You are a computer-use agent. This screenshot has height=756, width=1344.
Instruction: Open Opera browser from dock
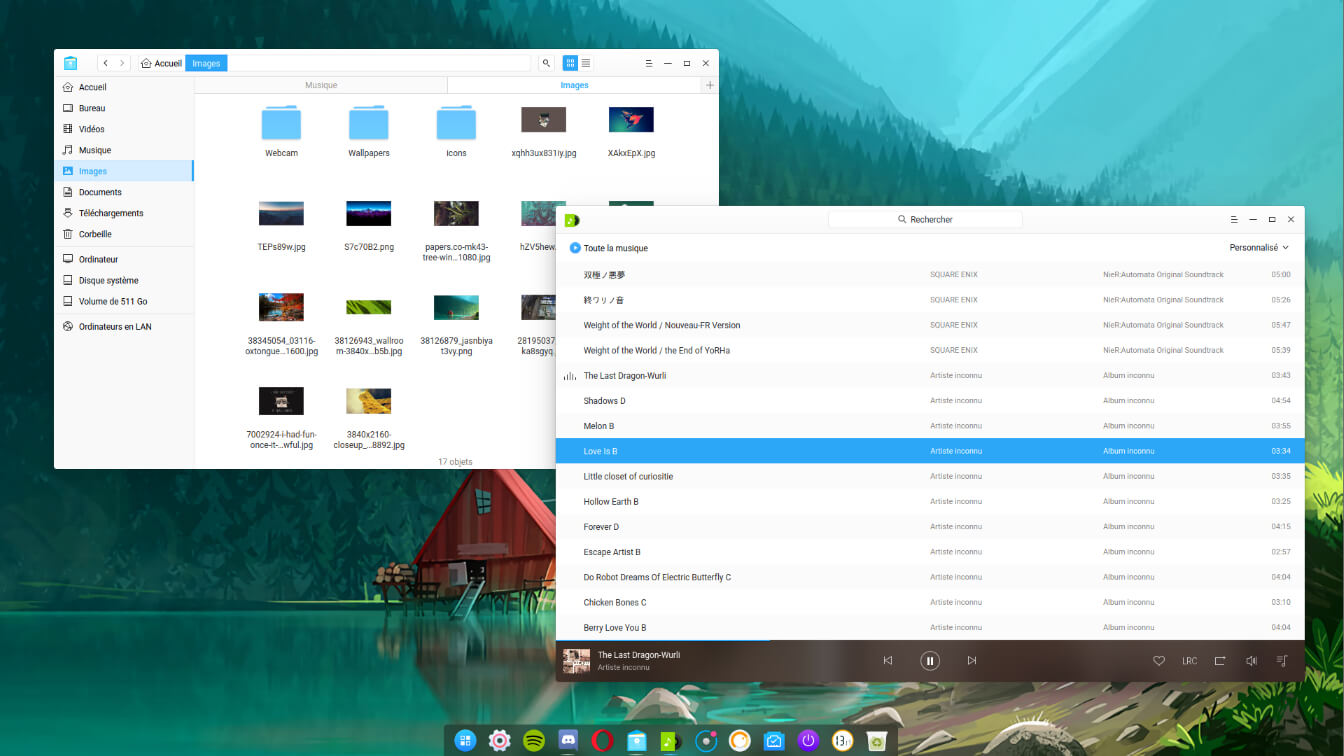pyautogui.click(x=602, y=741)
